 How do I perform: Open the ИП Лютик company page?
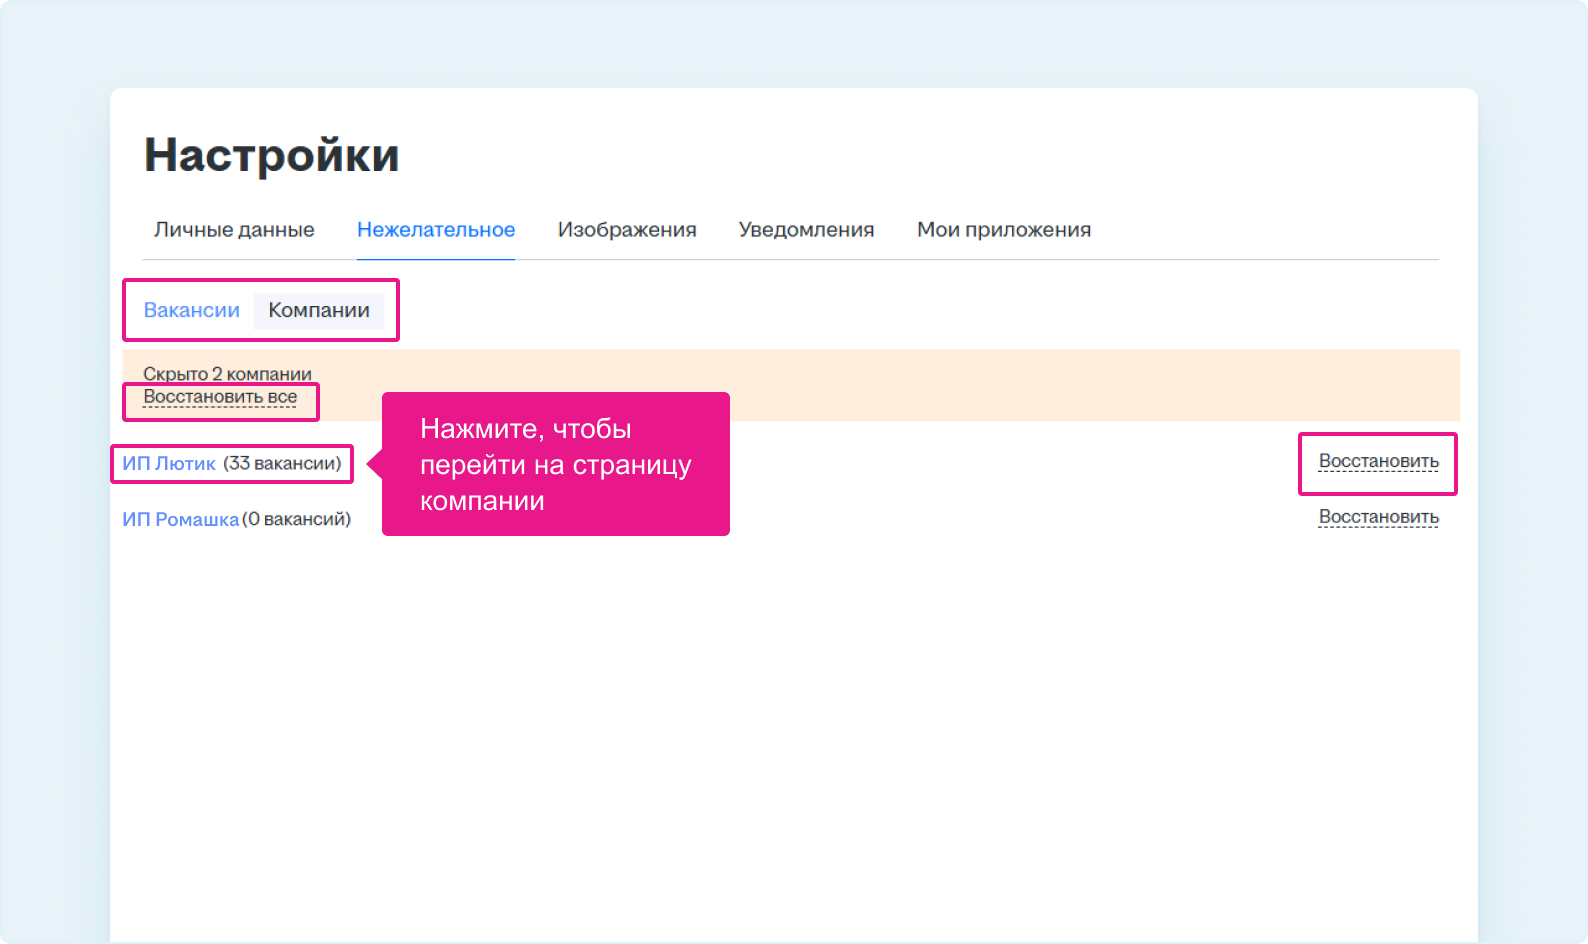pyautogui.click(x=169, y=464)
